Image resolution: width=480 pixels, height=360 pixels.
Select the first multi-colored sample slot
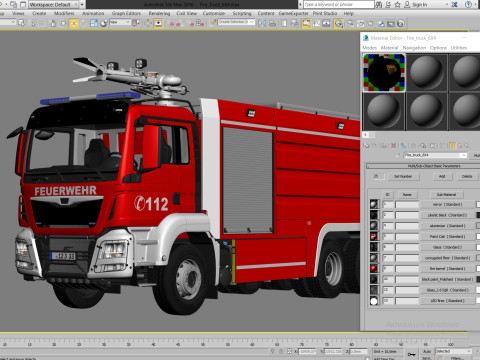tap(384, 72)
